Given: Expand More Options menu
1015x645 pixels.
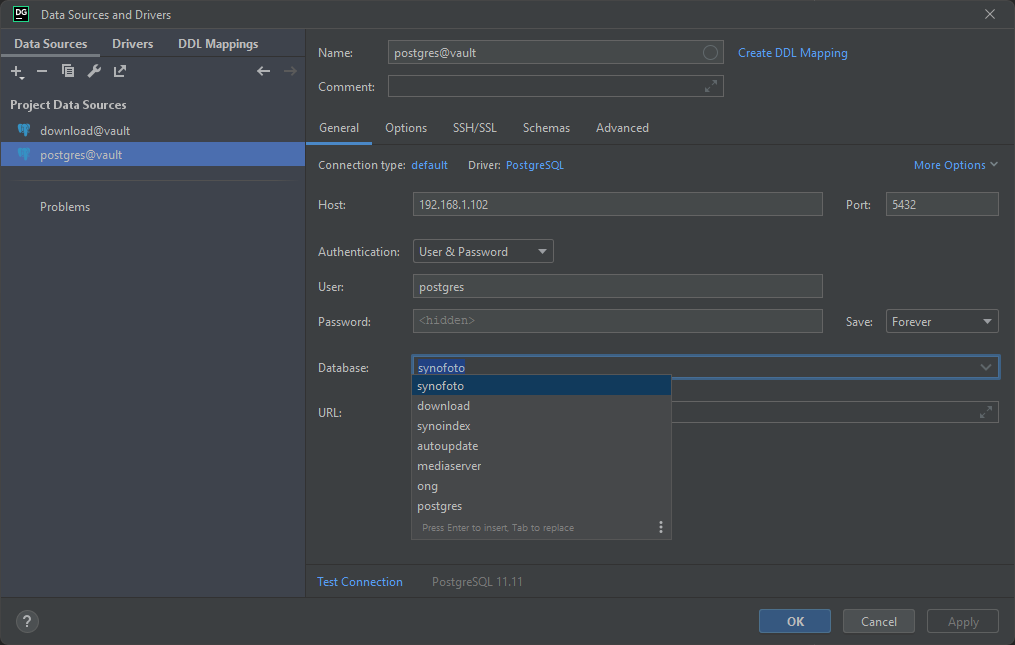Looking at the screenshot, I should tap(955, 165).
